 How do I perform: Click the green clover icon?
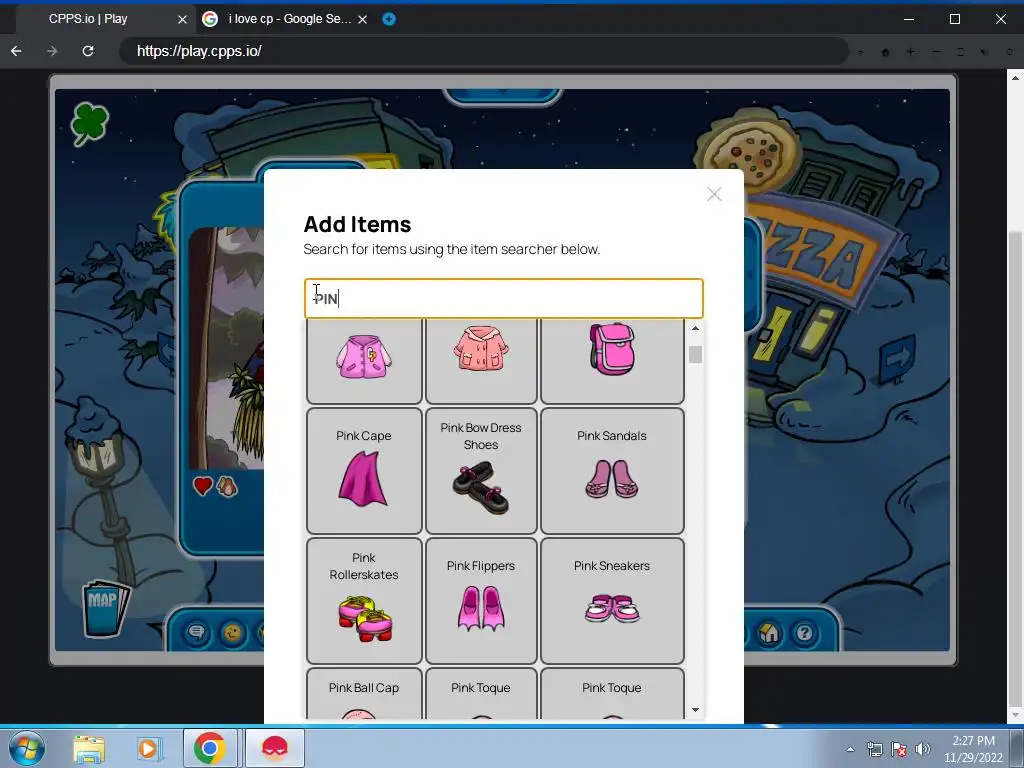point(89,123)
